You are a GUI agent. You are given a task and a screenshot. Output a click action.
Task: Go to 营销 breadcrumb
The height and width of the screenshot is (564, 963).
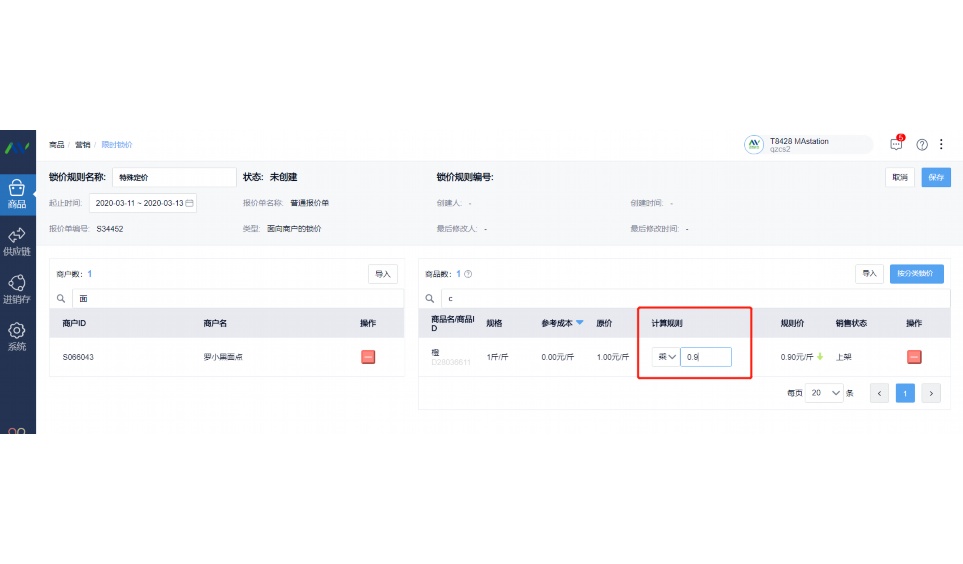(x=83, y=145)
